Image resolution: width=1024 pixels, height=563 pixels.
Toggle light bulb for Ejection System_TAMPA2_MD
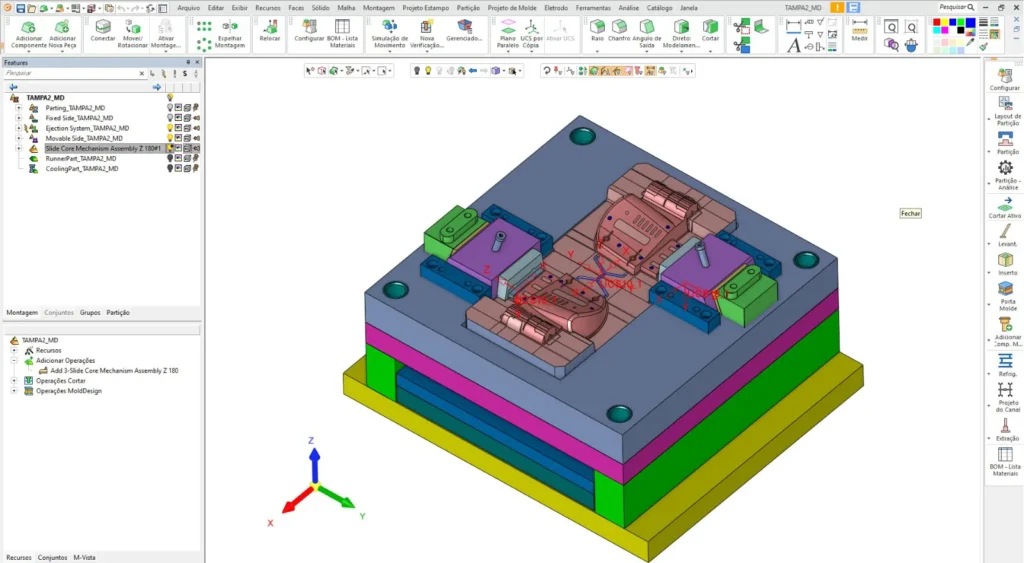coord(170,128)
